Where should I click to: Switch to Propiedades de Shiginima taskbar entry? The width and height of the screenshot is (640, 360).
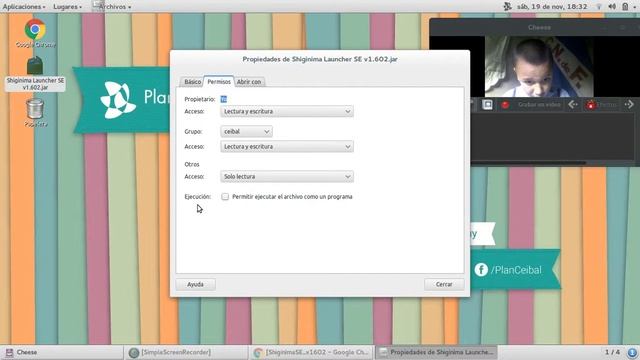point(436,352)
